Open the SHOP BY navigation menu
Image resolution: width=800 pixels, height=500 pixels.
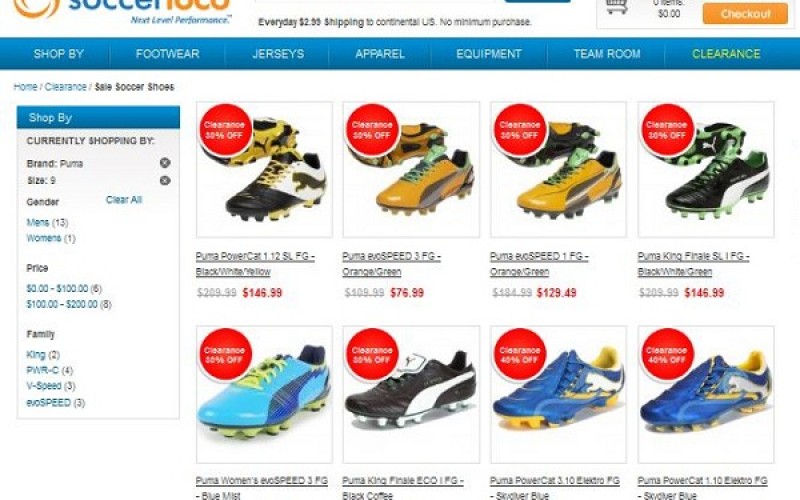pyautogui.click(x=59, y=54)
